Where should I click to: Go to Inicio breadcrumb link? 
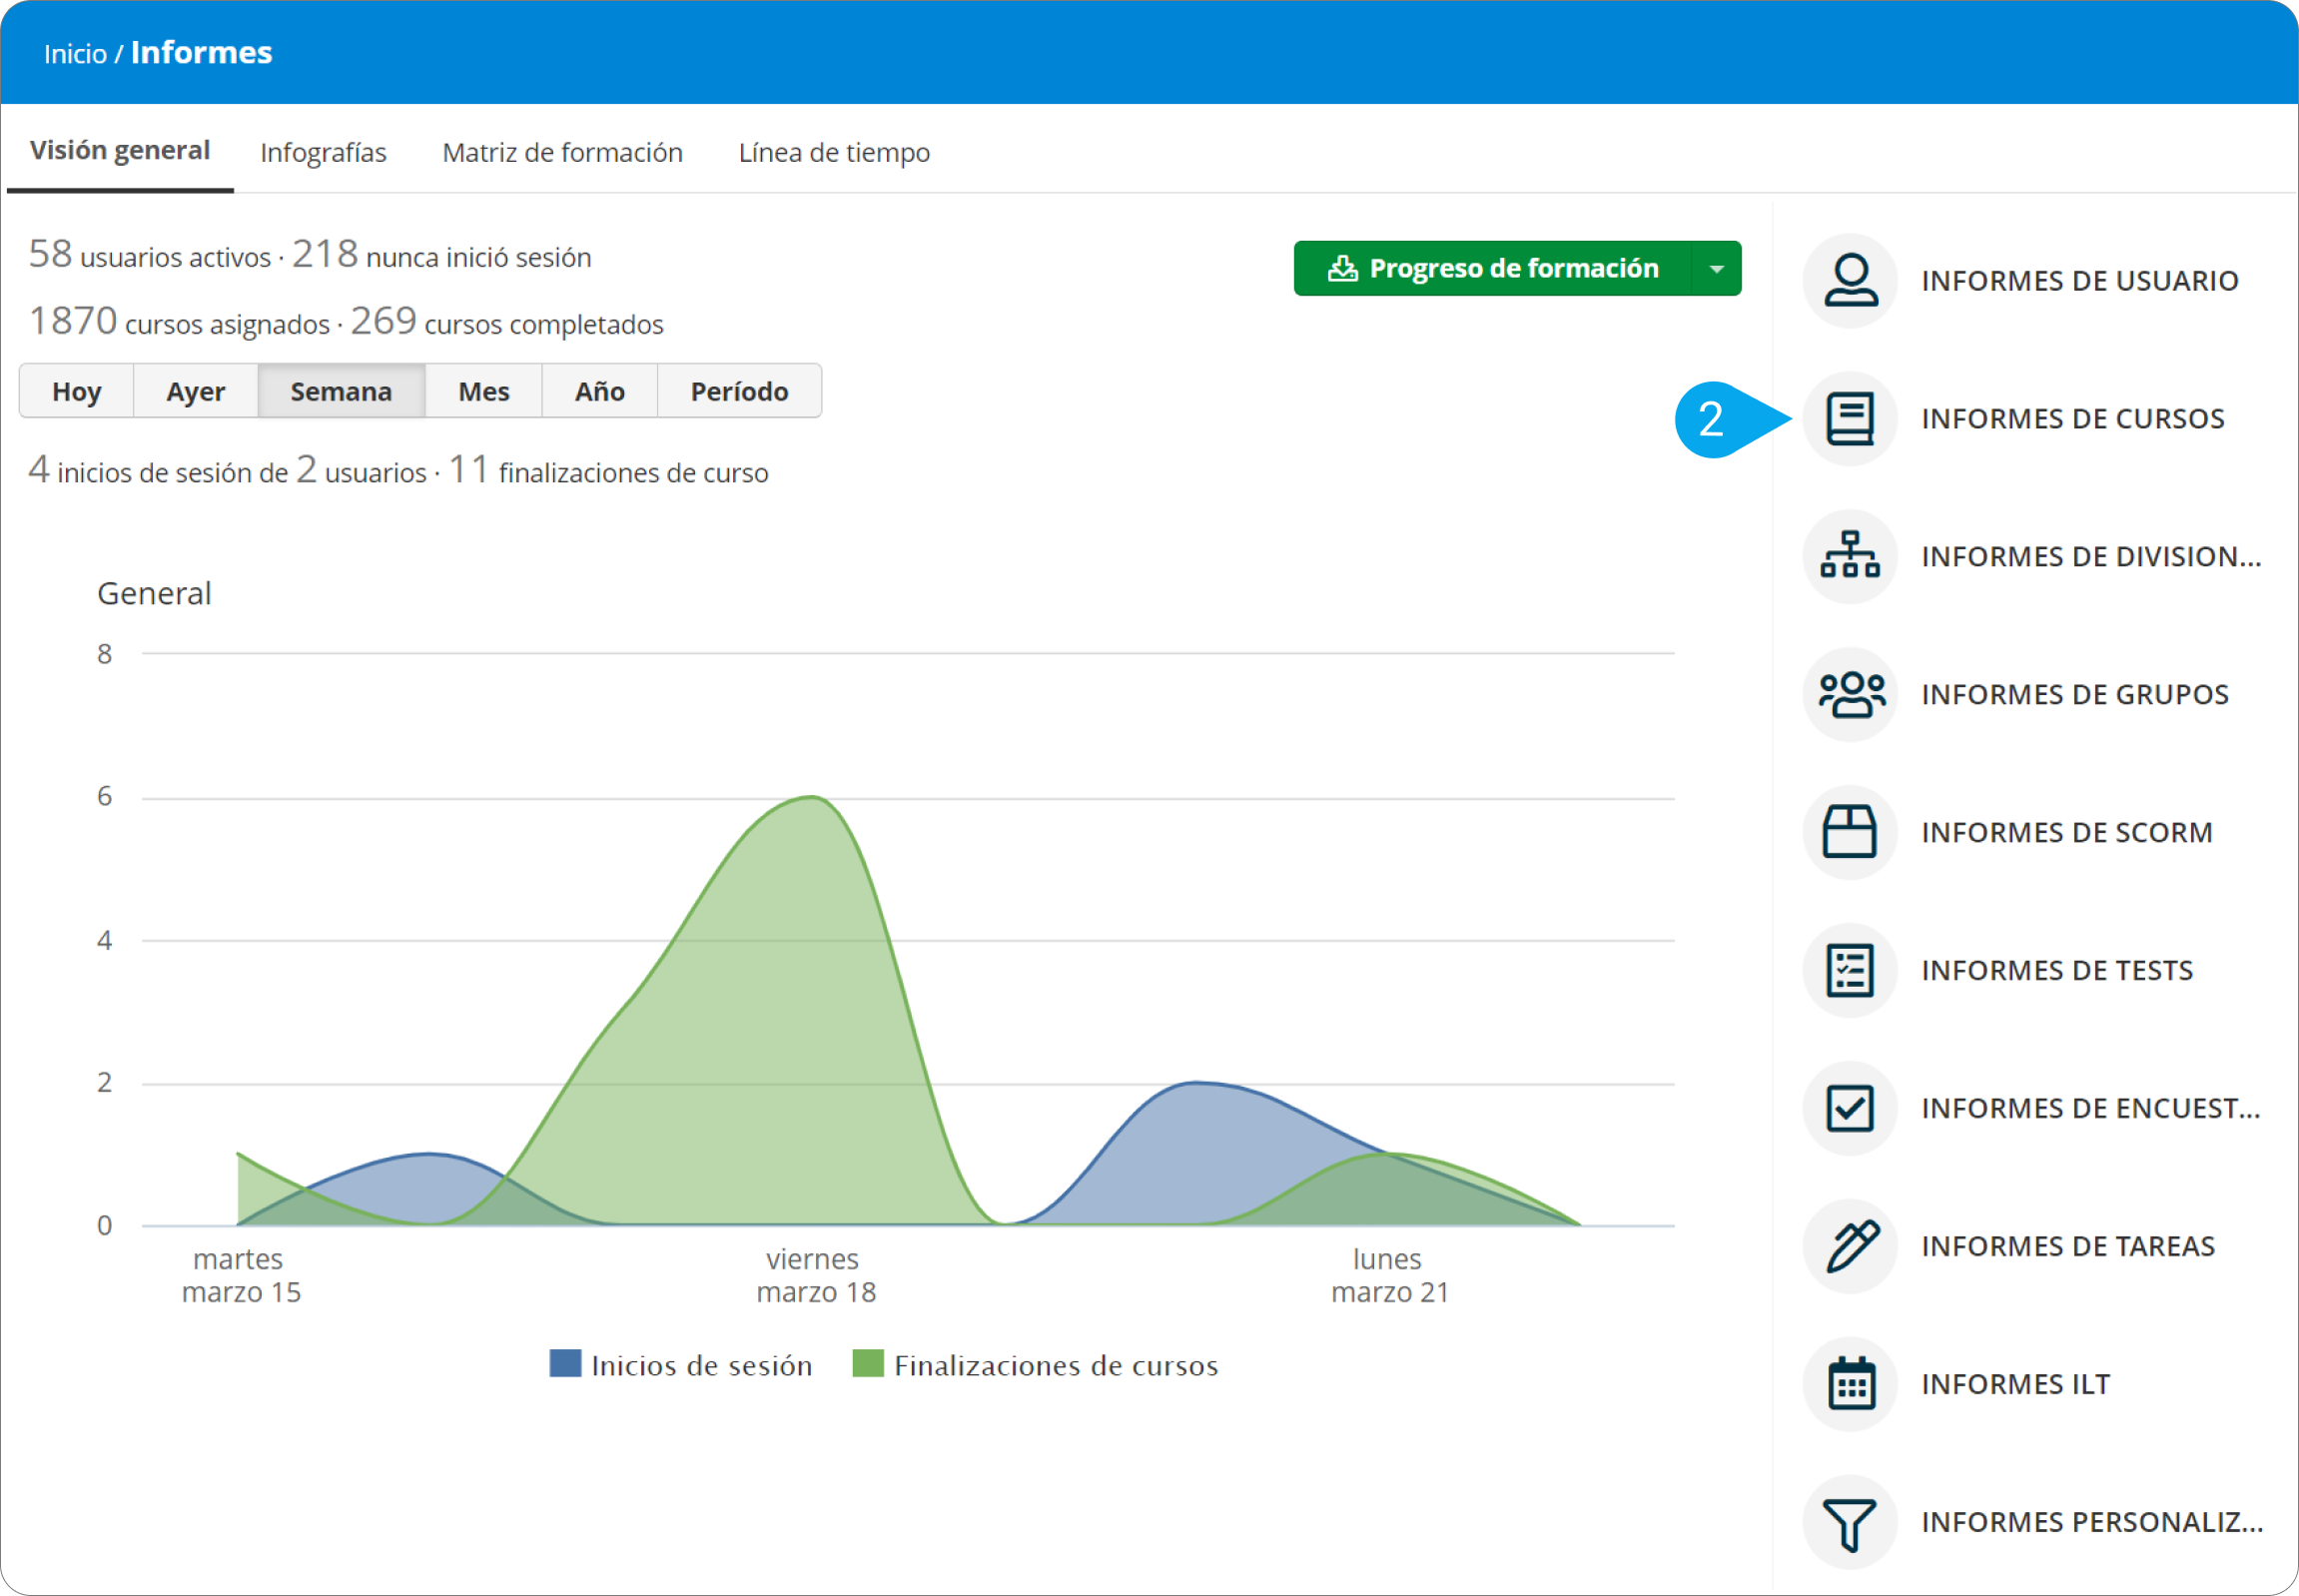pos(75,54)
